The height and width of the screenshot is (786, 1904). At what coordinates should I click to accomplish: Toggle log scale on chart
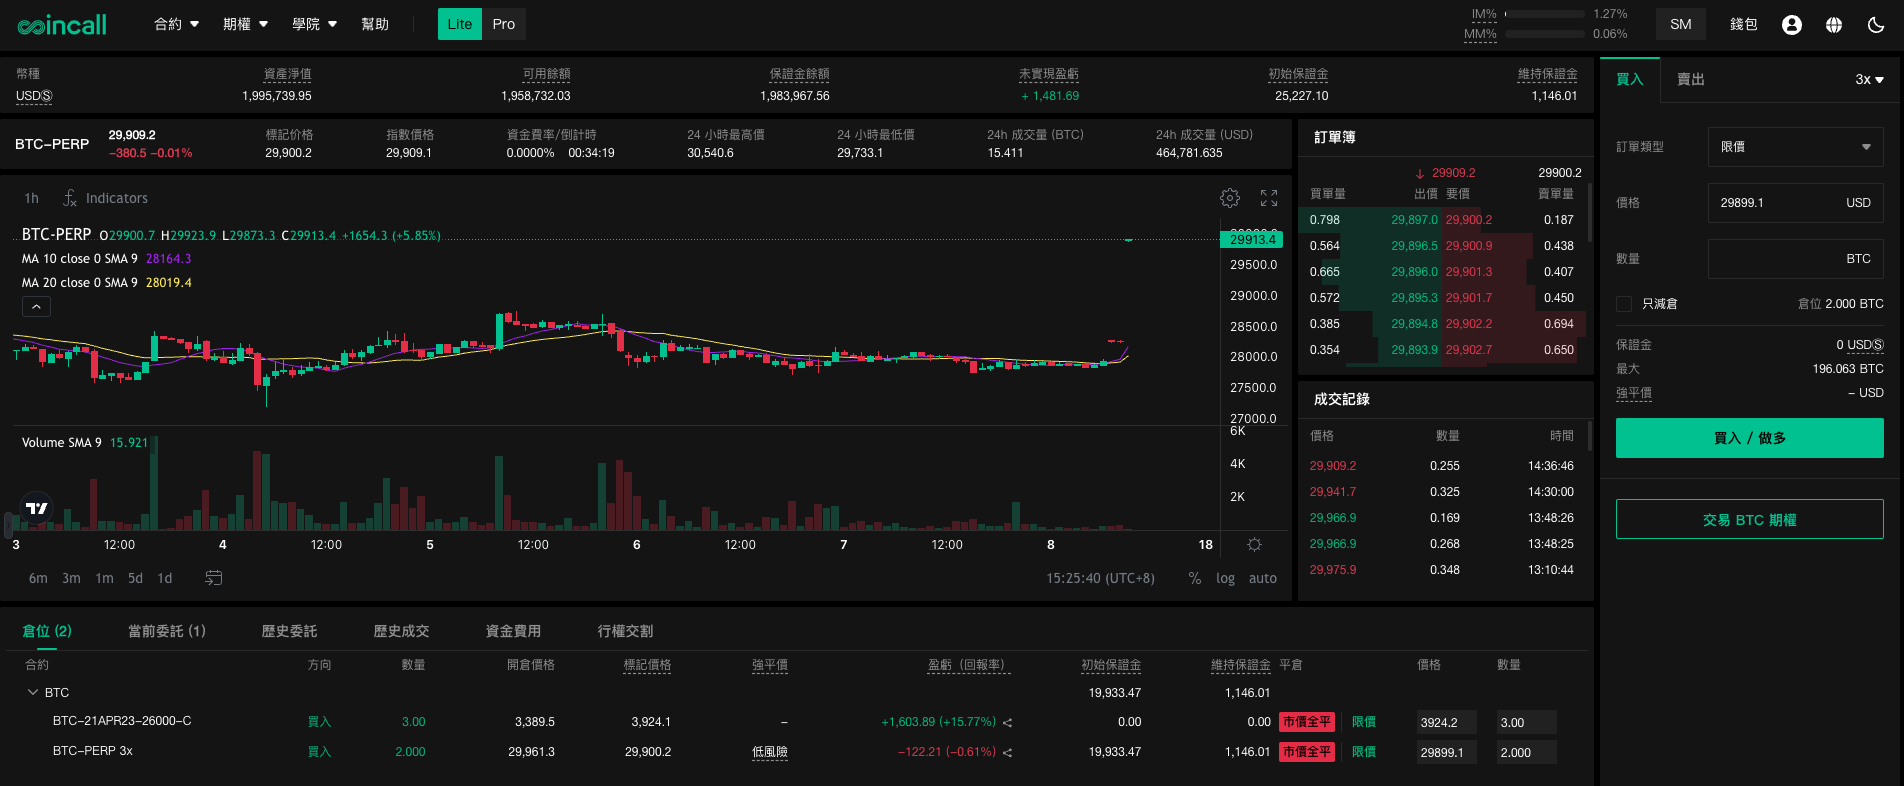(1225, 578)
